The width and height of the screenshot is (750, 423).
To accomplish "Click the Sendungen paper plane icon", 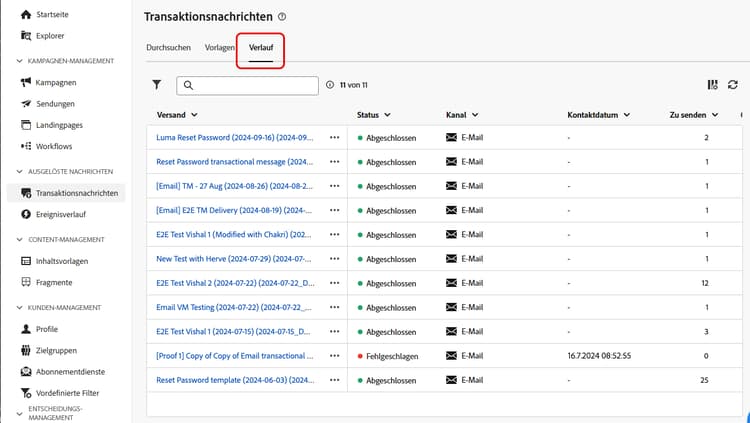I will tap(26, 103).
